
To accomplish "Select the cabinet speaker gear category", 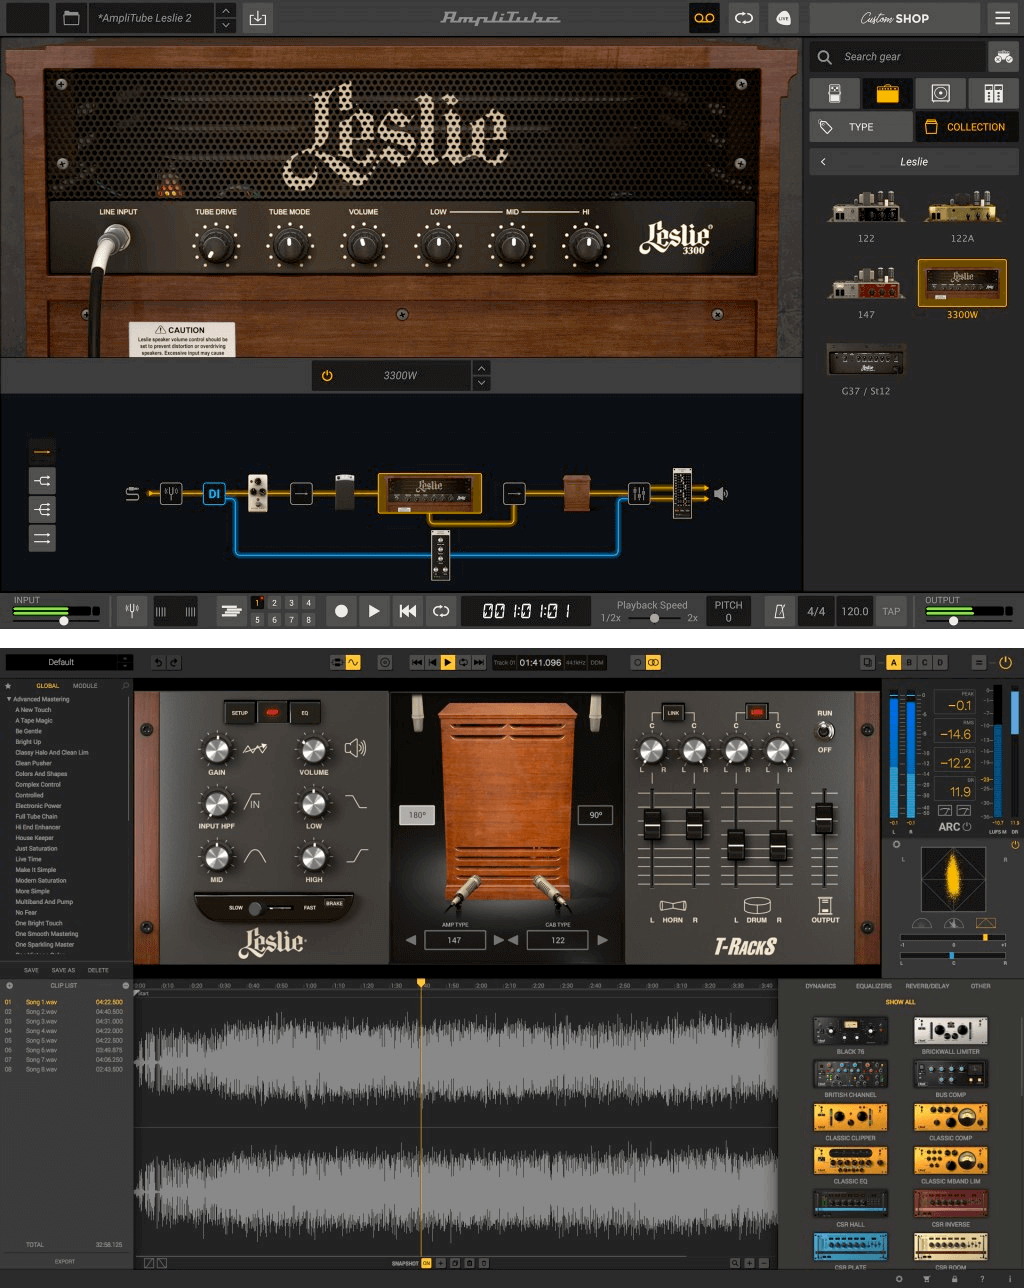I will click(940, 93).
